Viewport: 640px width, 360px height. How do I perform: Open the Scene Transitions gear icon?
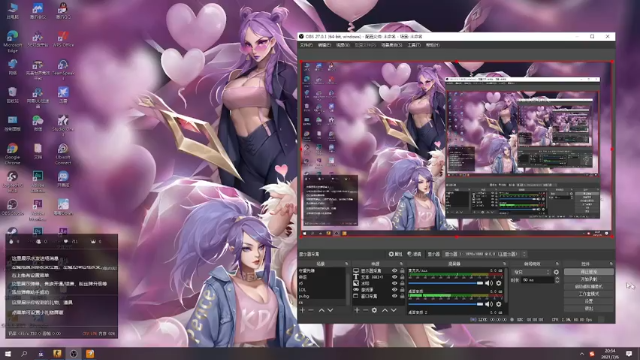[x=556, y=272]
